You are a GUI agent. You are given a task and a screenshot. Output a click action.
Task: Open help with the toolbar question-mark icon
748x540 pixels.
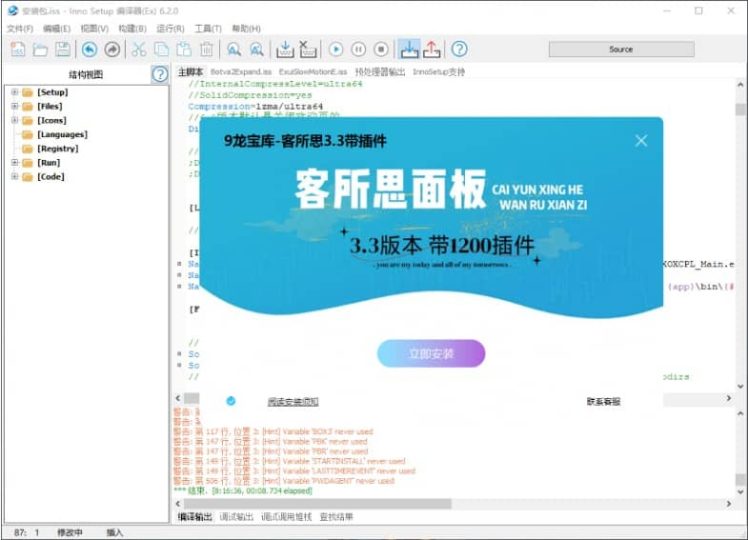click(459, 49)
